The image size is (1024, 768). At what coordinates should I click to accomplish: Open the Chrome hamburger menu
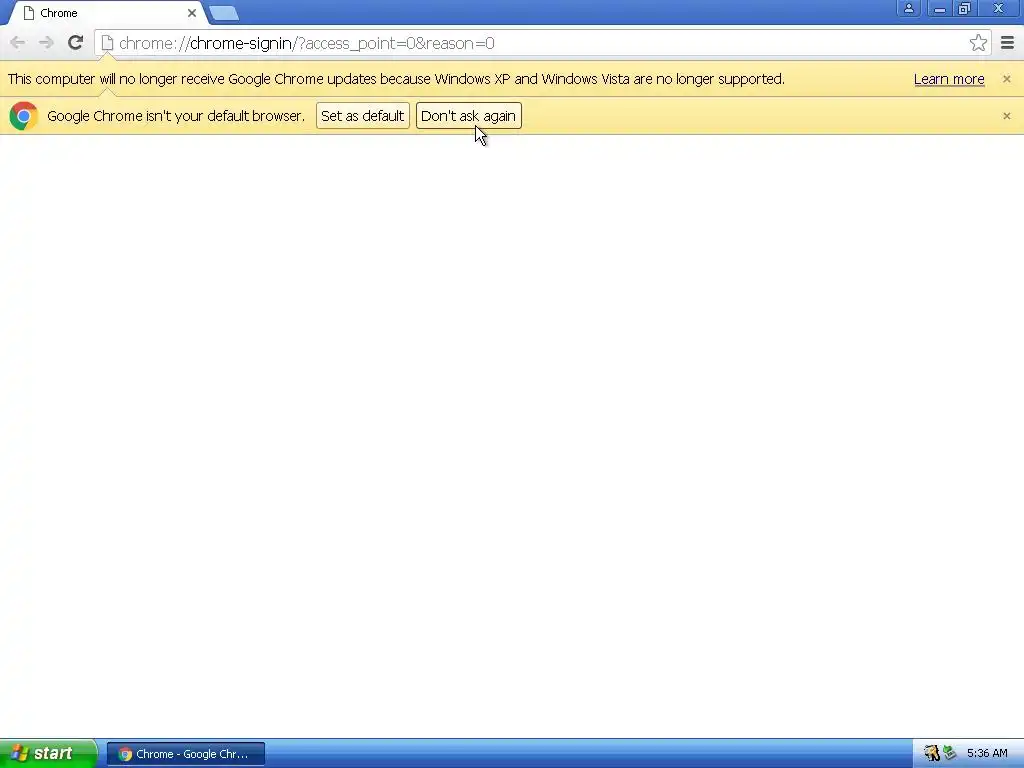click(1007, 43)
